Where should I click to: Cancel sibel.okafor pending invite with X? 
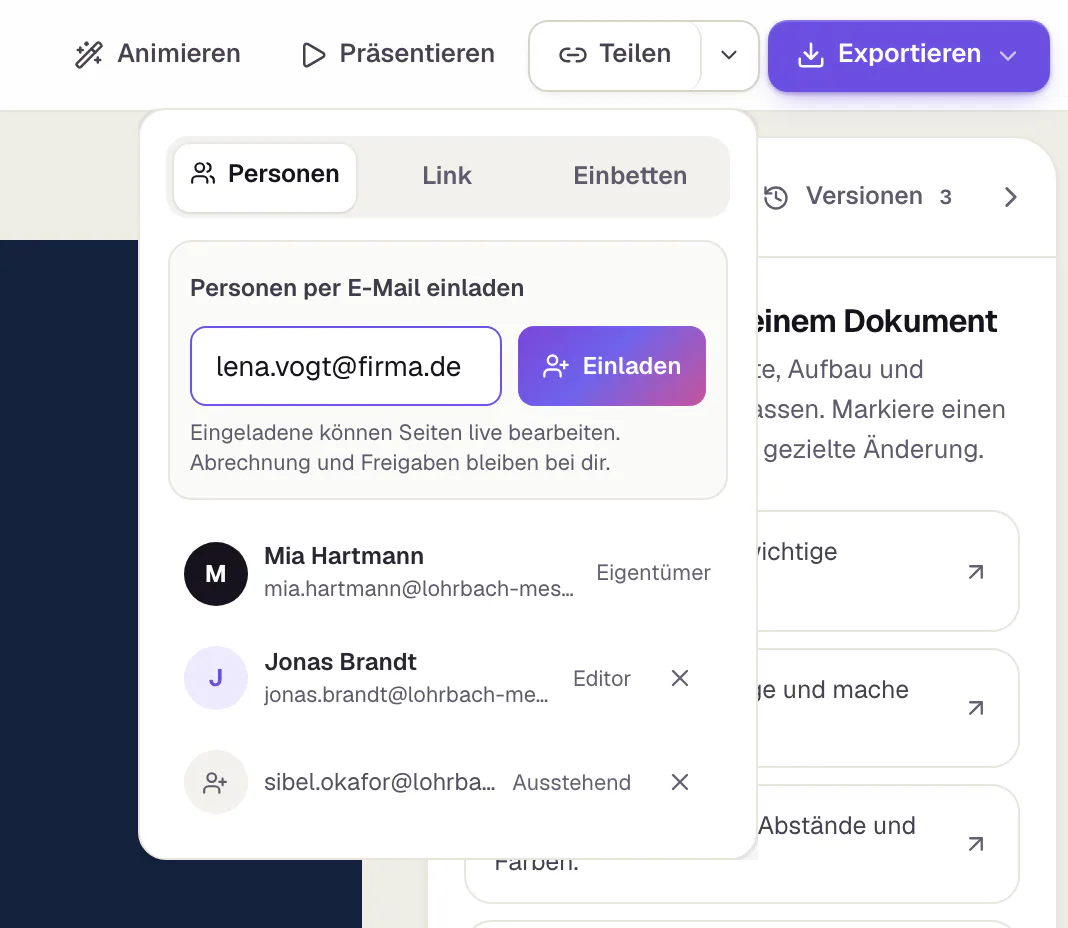(680, 782)
